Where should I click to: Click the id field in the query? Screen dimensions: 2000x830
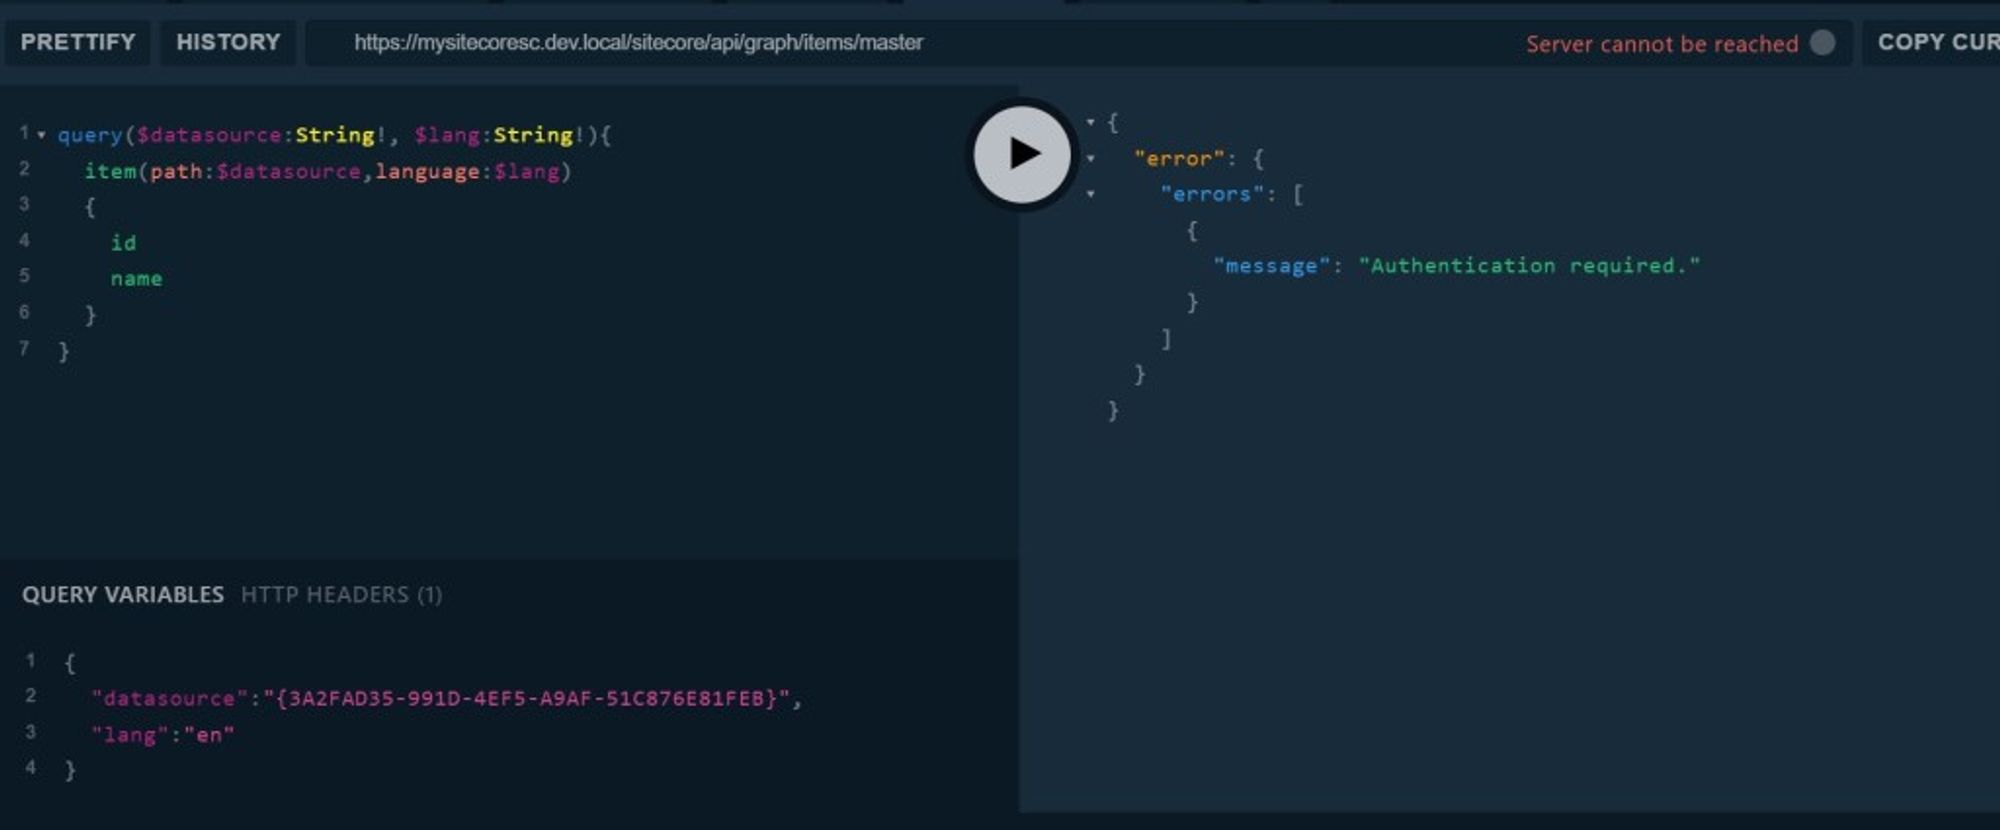123,243
